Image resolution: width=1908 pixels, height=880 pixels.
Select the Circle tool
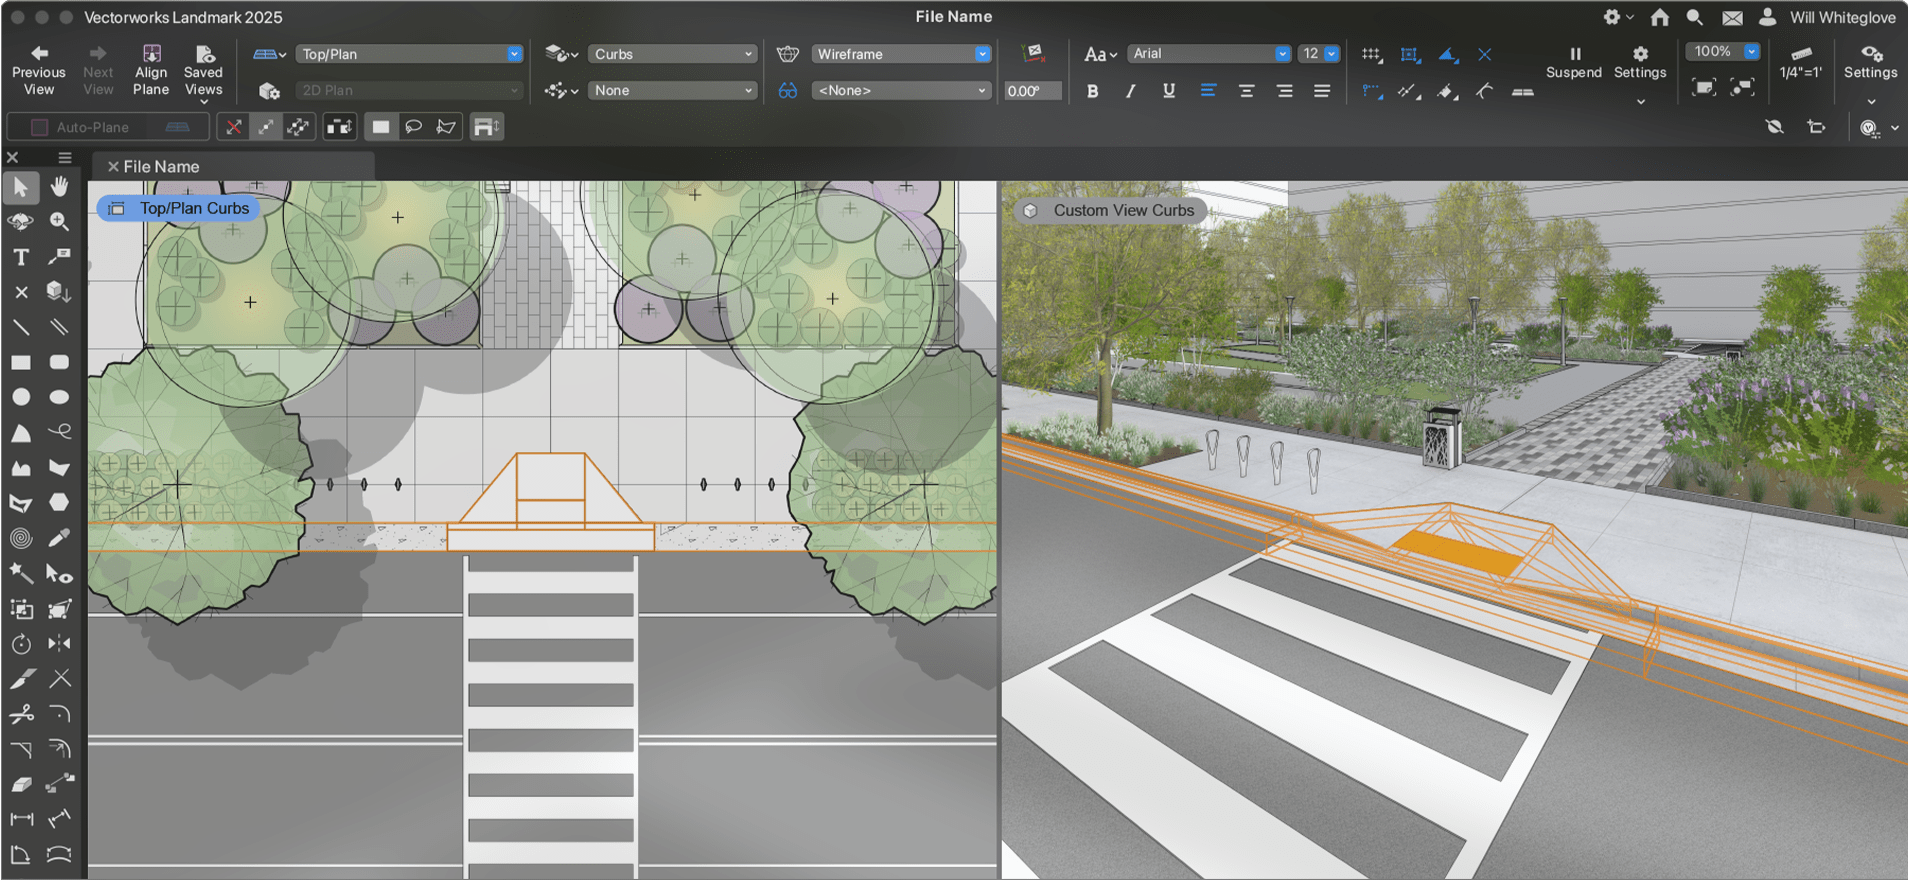pyautogui.click(x=20, y=397)
